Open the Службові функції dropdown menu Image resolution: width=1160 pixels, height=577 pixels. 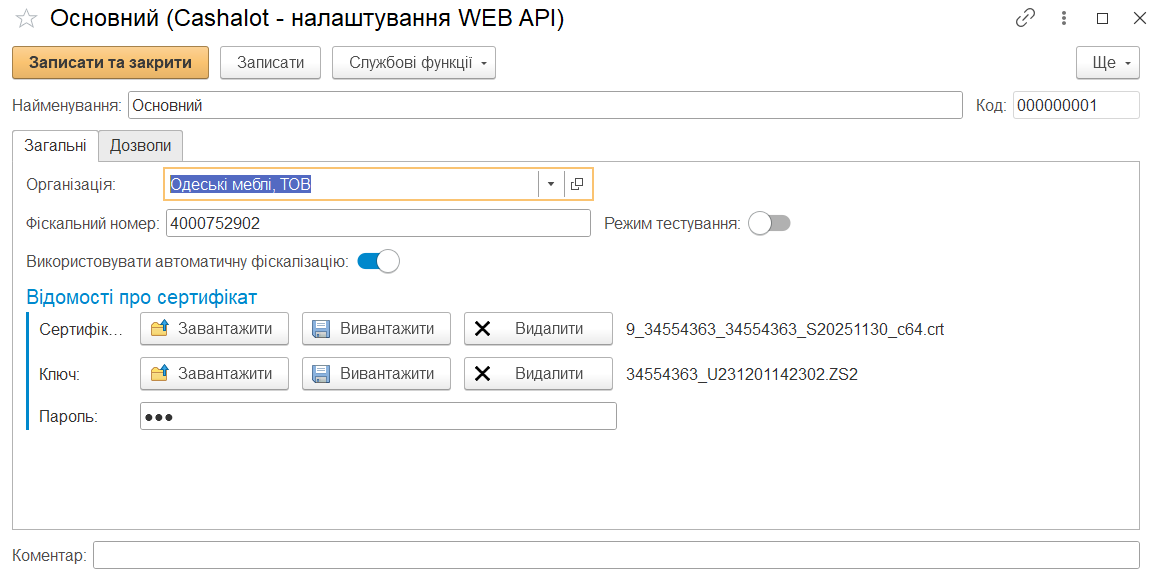414,62
